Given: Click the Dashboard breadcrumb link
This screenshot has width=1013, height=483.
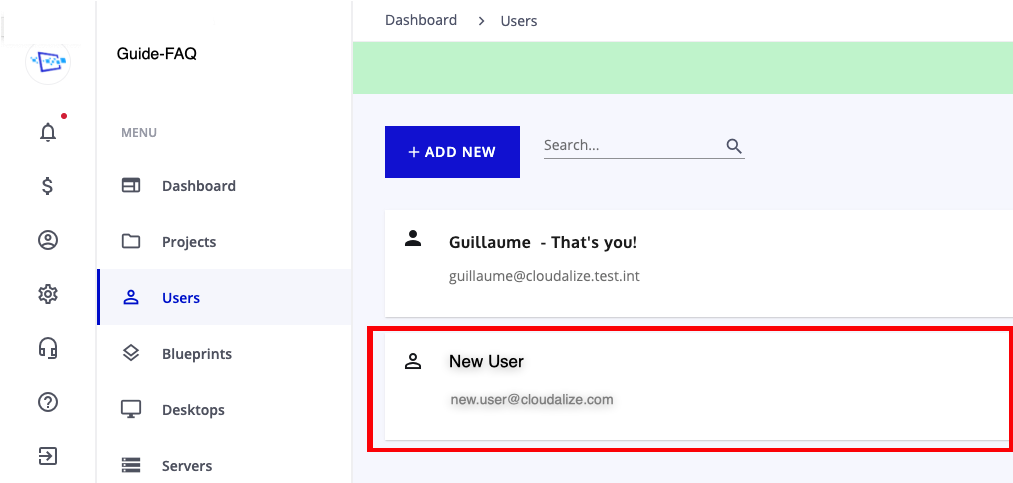Looking at the screenshot, I should point(421,20).
